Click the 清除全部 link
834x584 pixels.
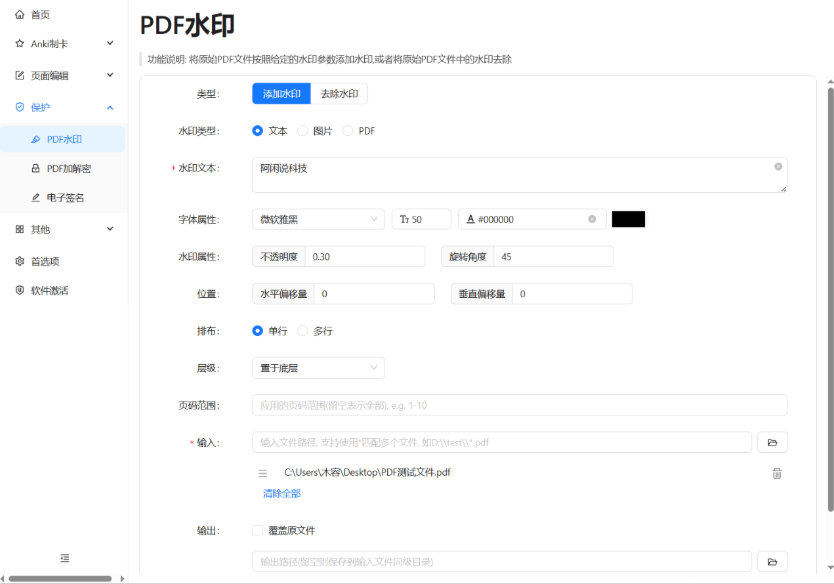(282, 494)
